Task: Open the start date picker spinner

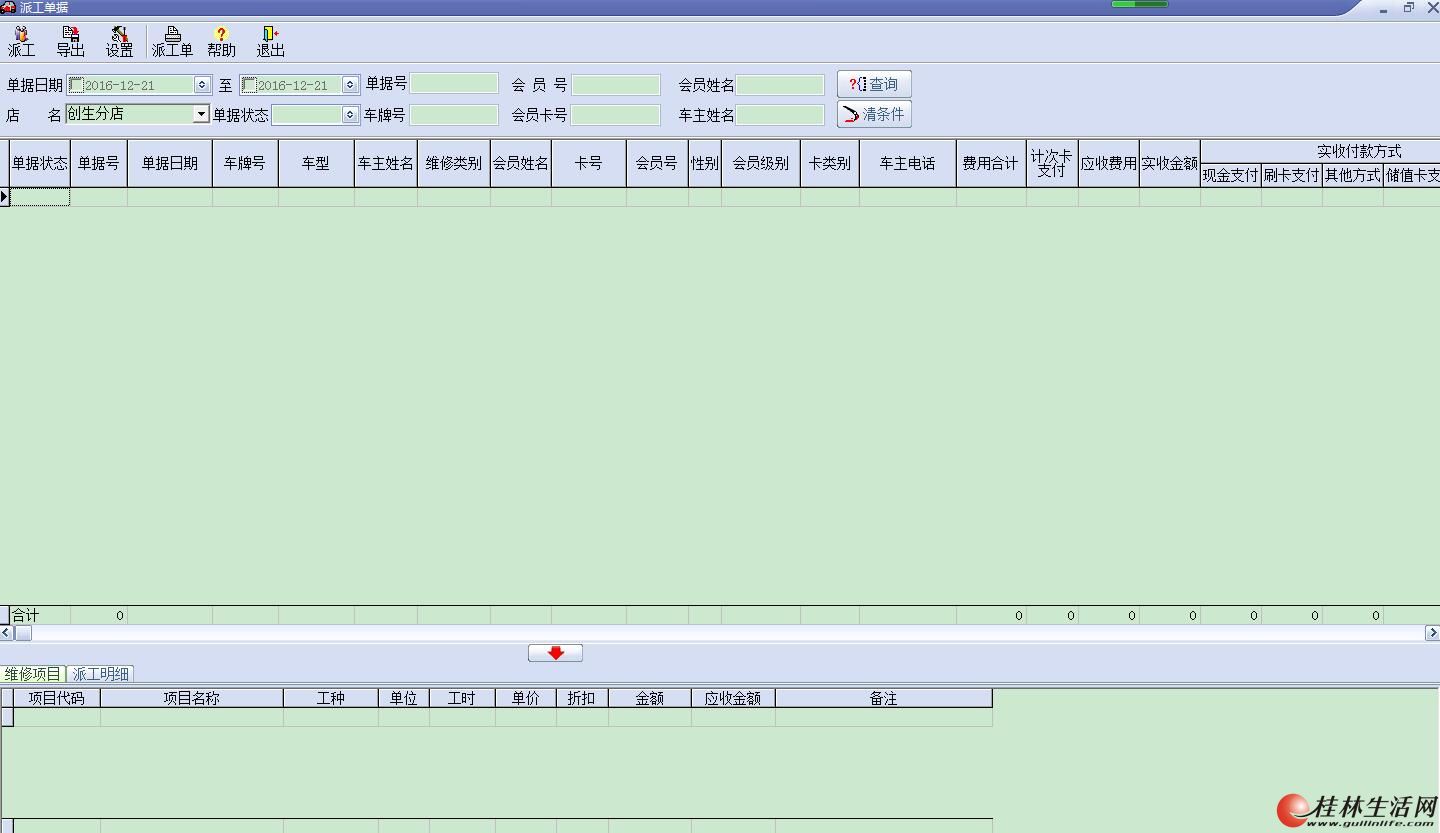Action: pos(202,85)
